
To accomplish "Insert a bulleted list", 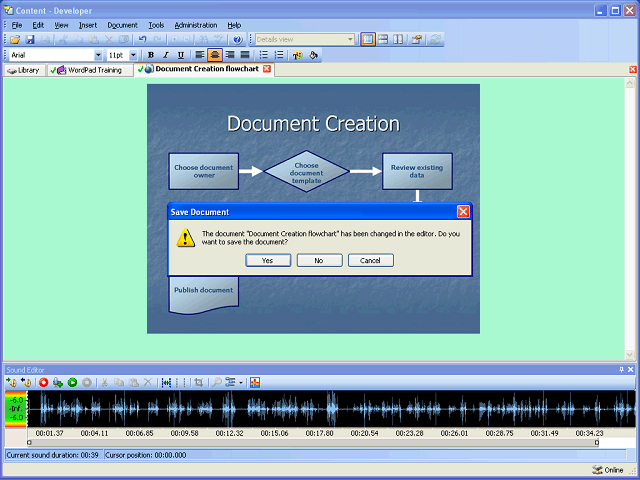I will pos(264,55).
